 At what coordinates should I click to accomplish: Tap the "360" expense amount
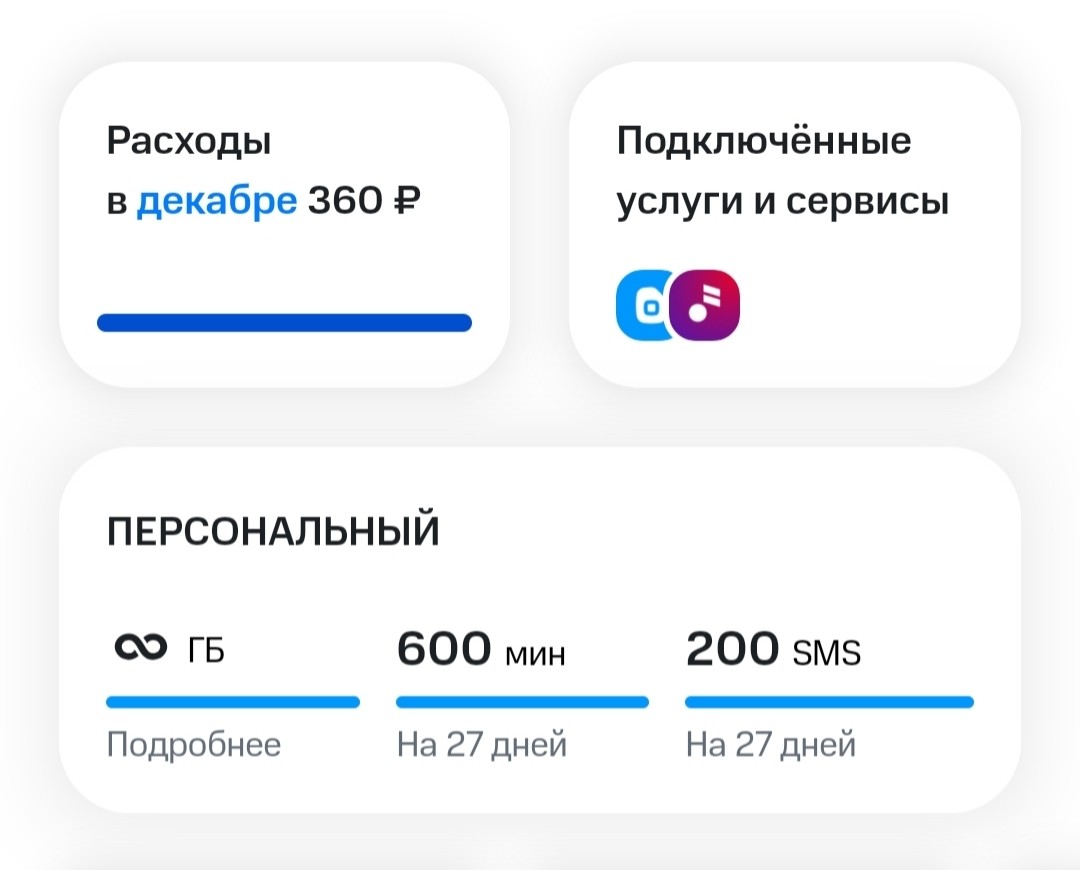pyautogui.click(x=345, y=201)
